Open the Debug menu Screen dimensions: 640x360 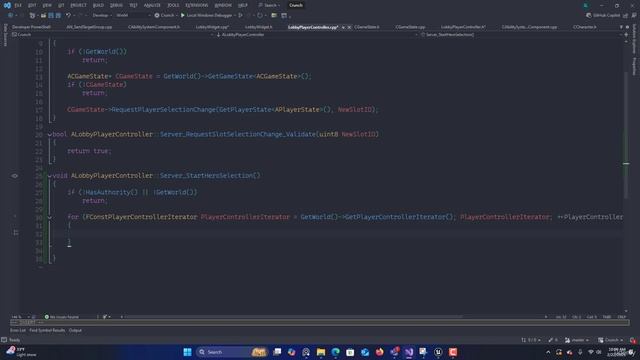[116, 5]
